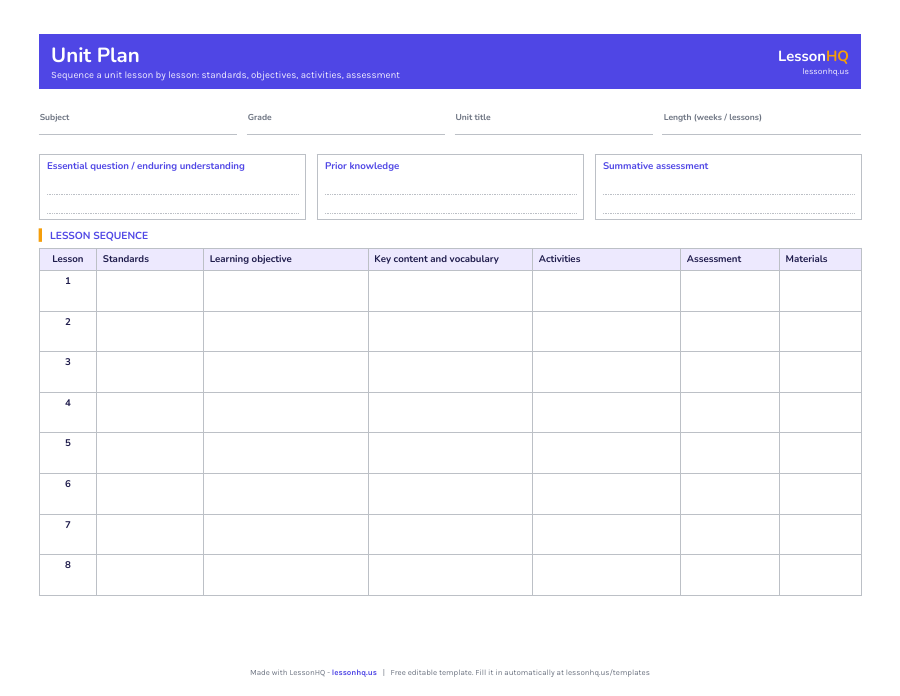This screenshot has height=696, width=900.
Task: Click the Activities cell for lesson 4
Action: (x=607, y=413)
